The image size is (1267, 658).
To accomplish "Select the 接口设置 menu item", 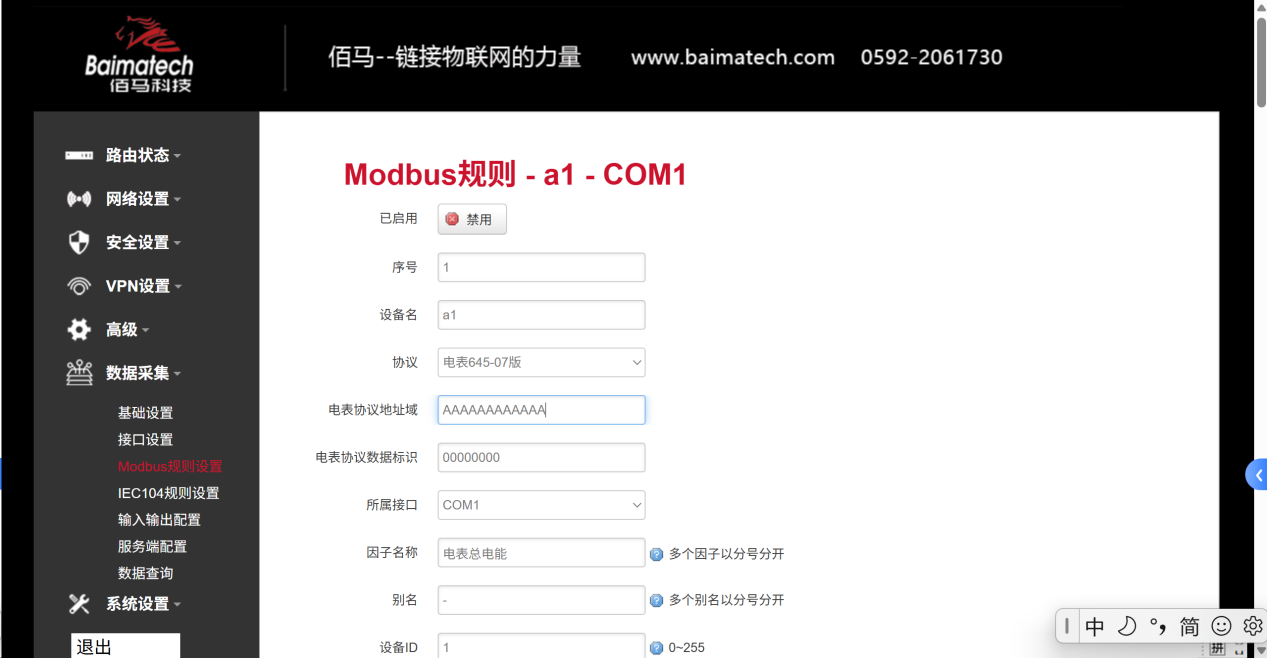I will point(145,439).
